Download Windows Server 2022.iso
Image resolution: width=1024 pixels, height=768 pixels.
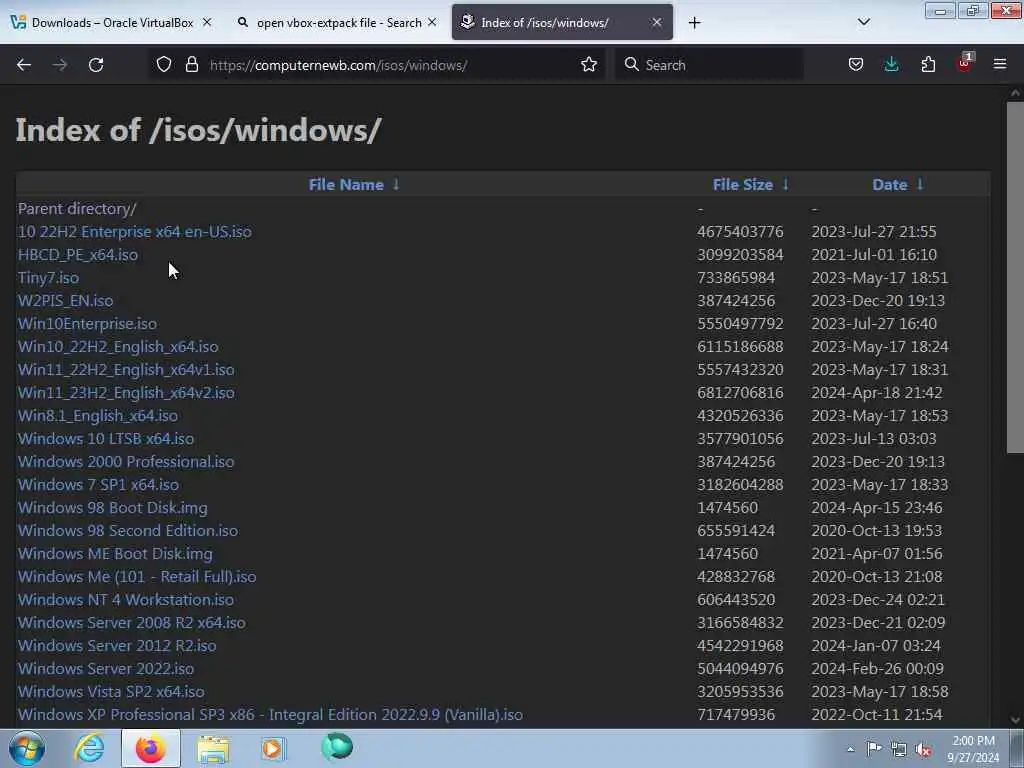click(x=106, y=669)
